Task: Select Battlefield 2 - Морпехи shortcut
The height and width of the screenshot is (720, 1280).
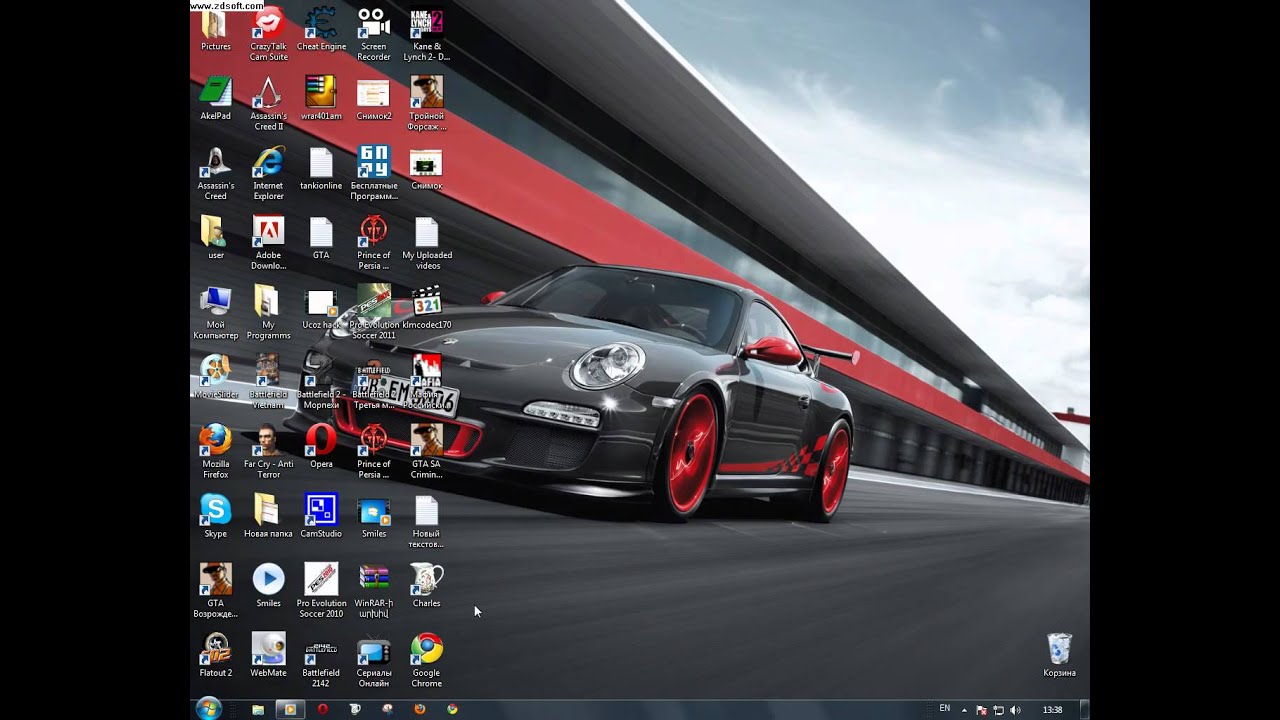Action: pos(321,382)
